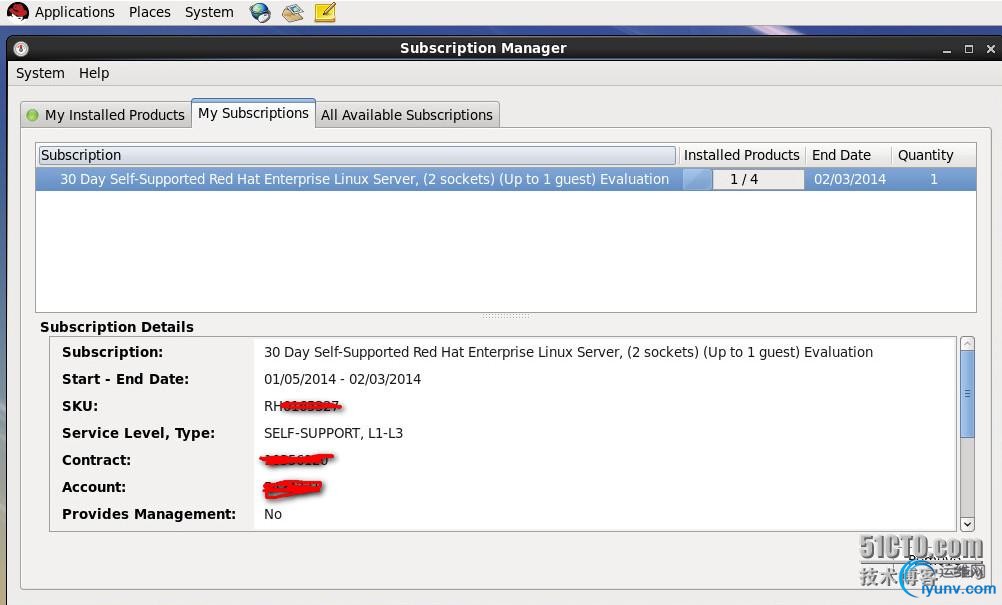Sort by Installed Products column header

tap(741, 155)
